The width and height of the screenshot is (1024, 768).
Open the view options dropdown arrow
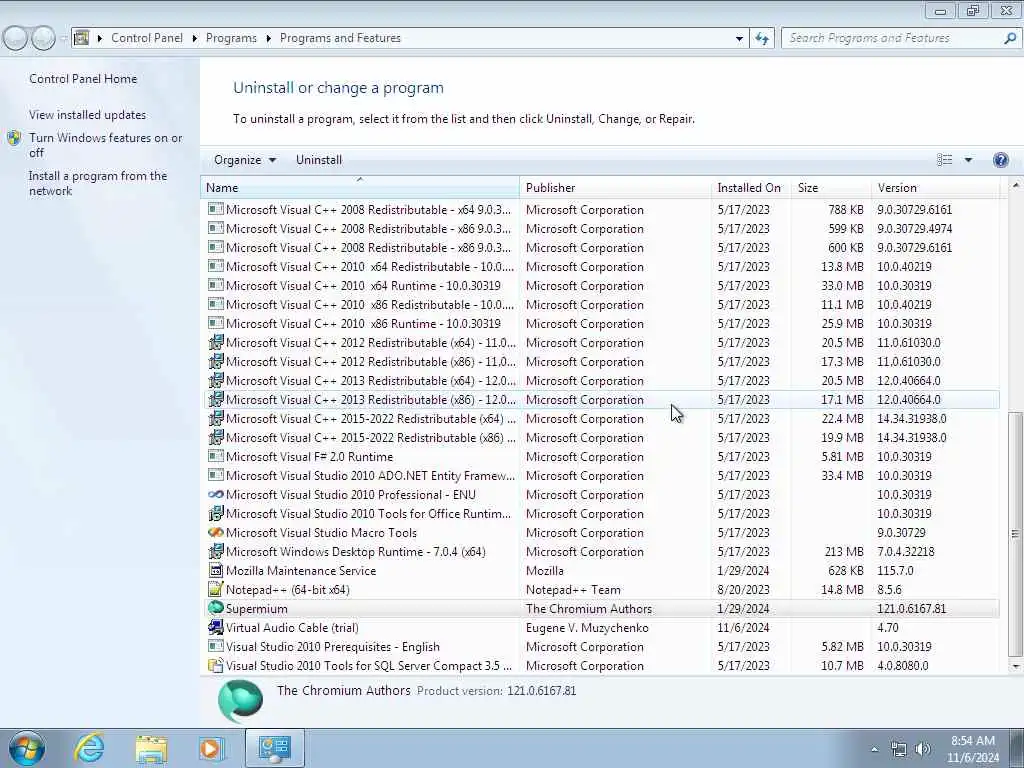pyautogui.click(x=968, y=160)
